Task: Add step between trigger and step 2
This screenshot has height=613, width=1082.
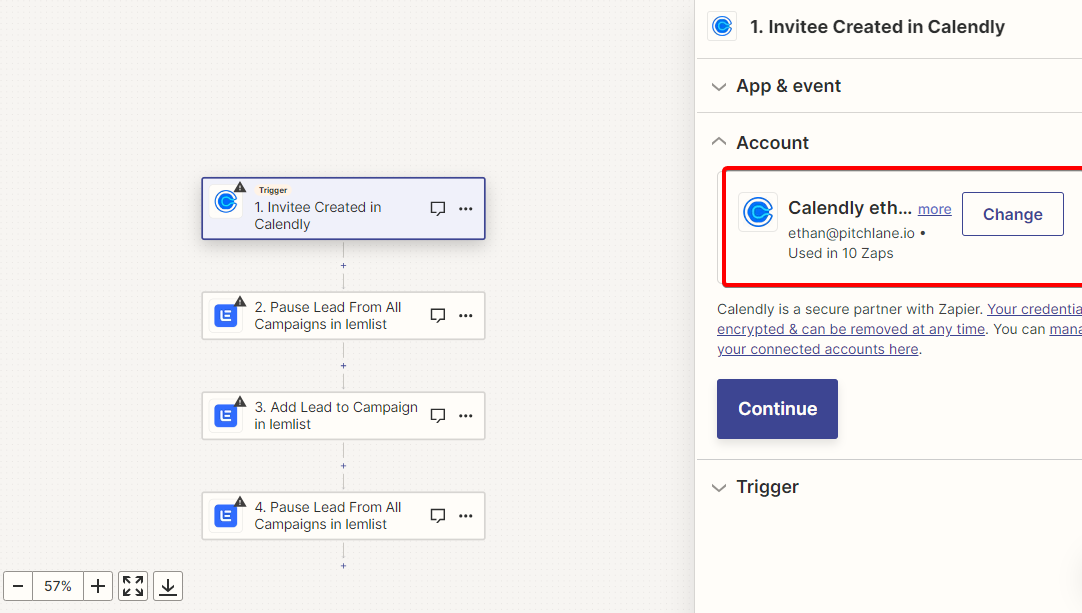Action: click(343, 266)
